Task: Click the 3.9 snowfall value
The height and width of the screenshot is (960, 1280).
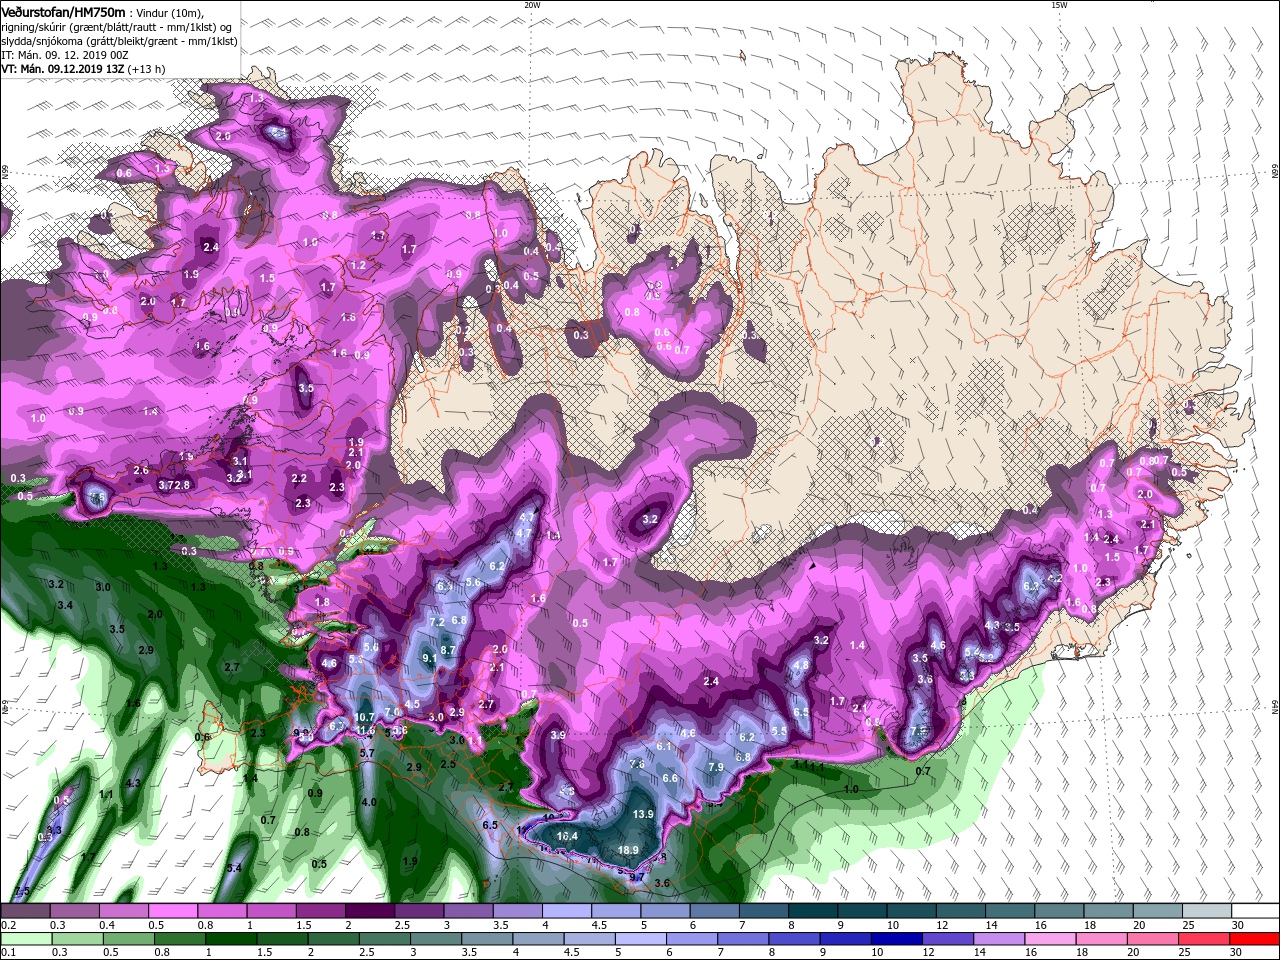Action: coord(558,735)
